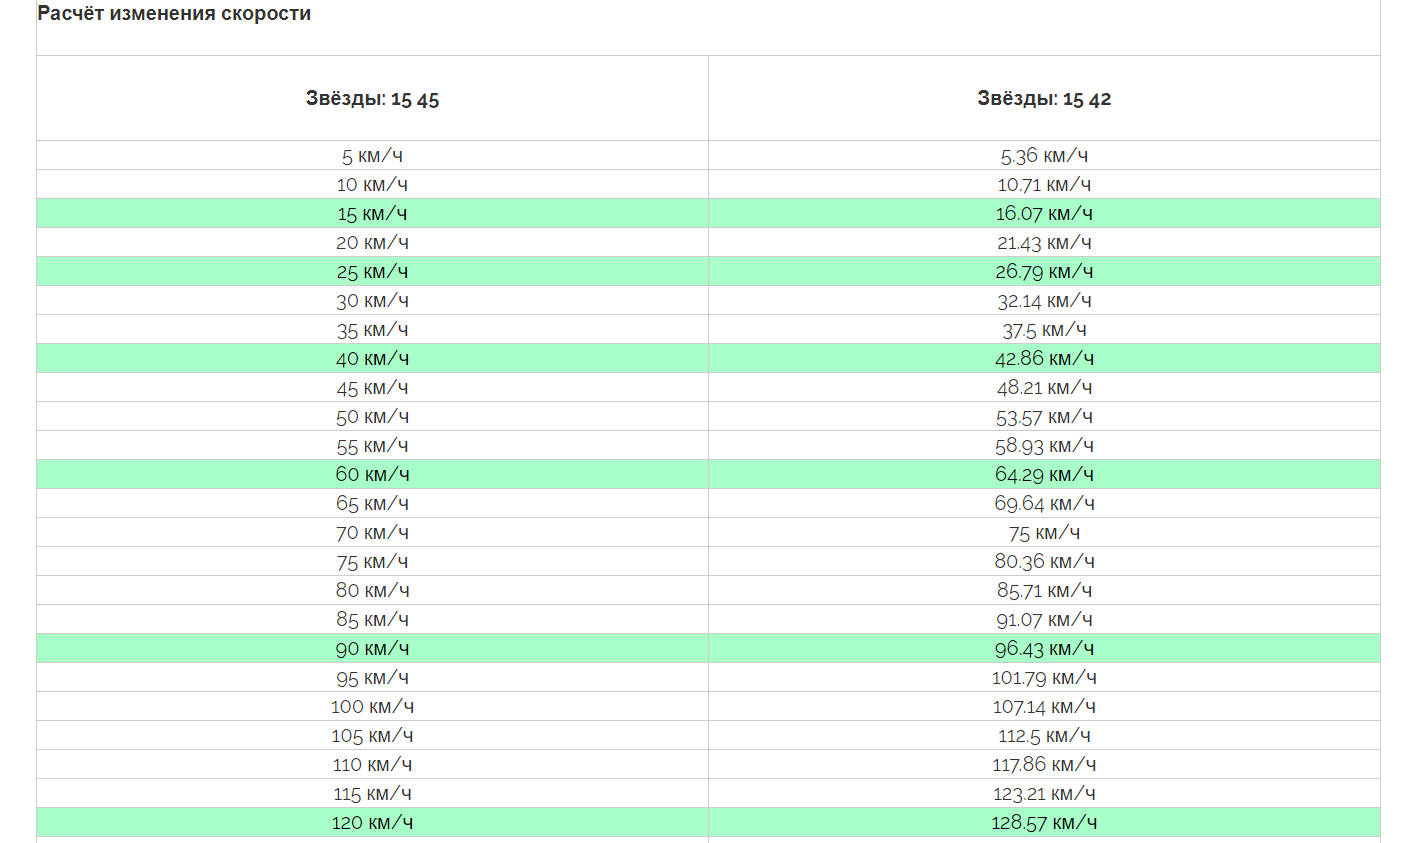Click the 'Расчёт изменения скорости' heading

tap(174, 14)
